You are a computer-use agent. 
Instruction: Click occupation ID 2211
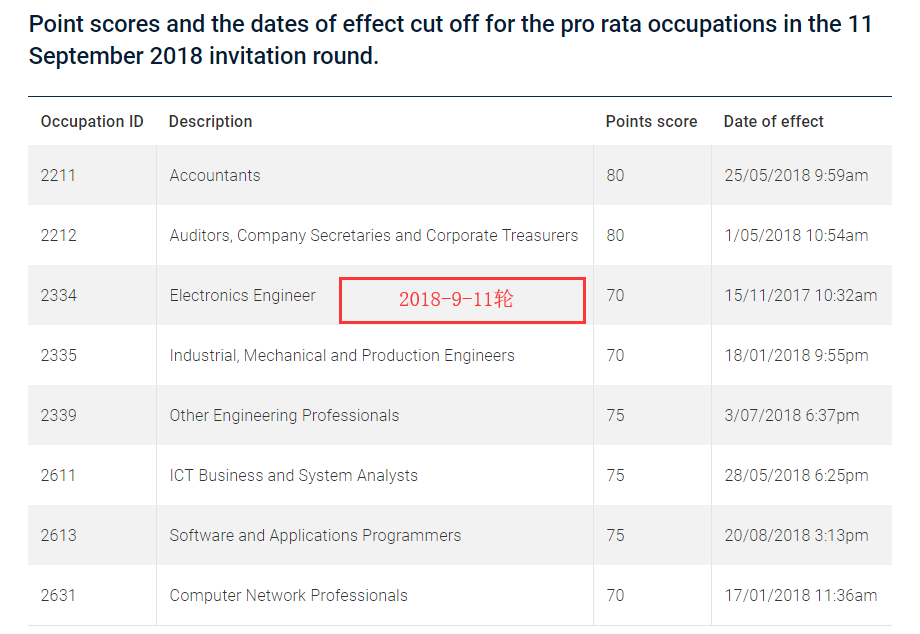pyautogui.click(x=58, y=176)
